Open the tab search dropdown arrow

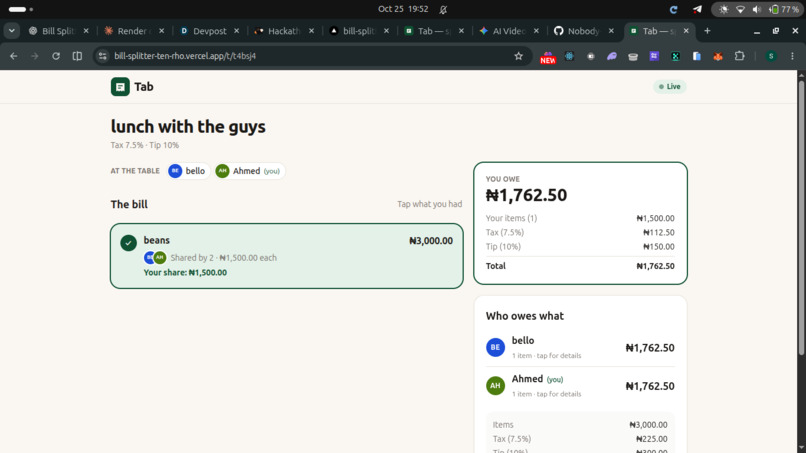coord(11,31)
